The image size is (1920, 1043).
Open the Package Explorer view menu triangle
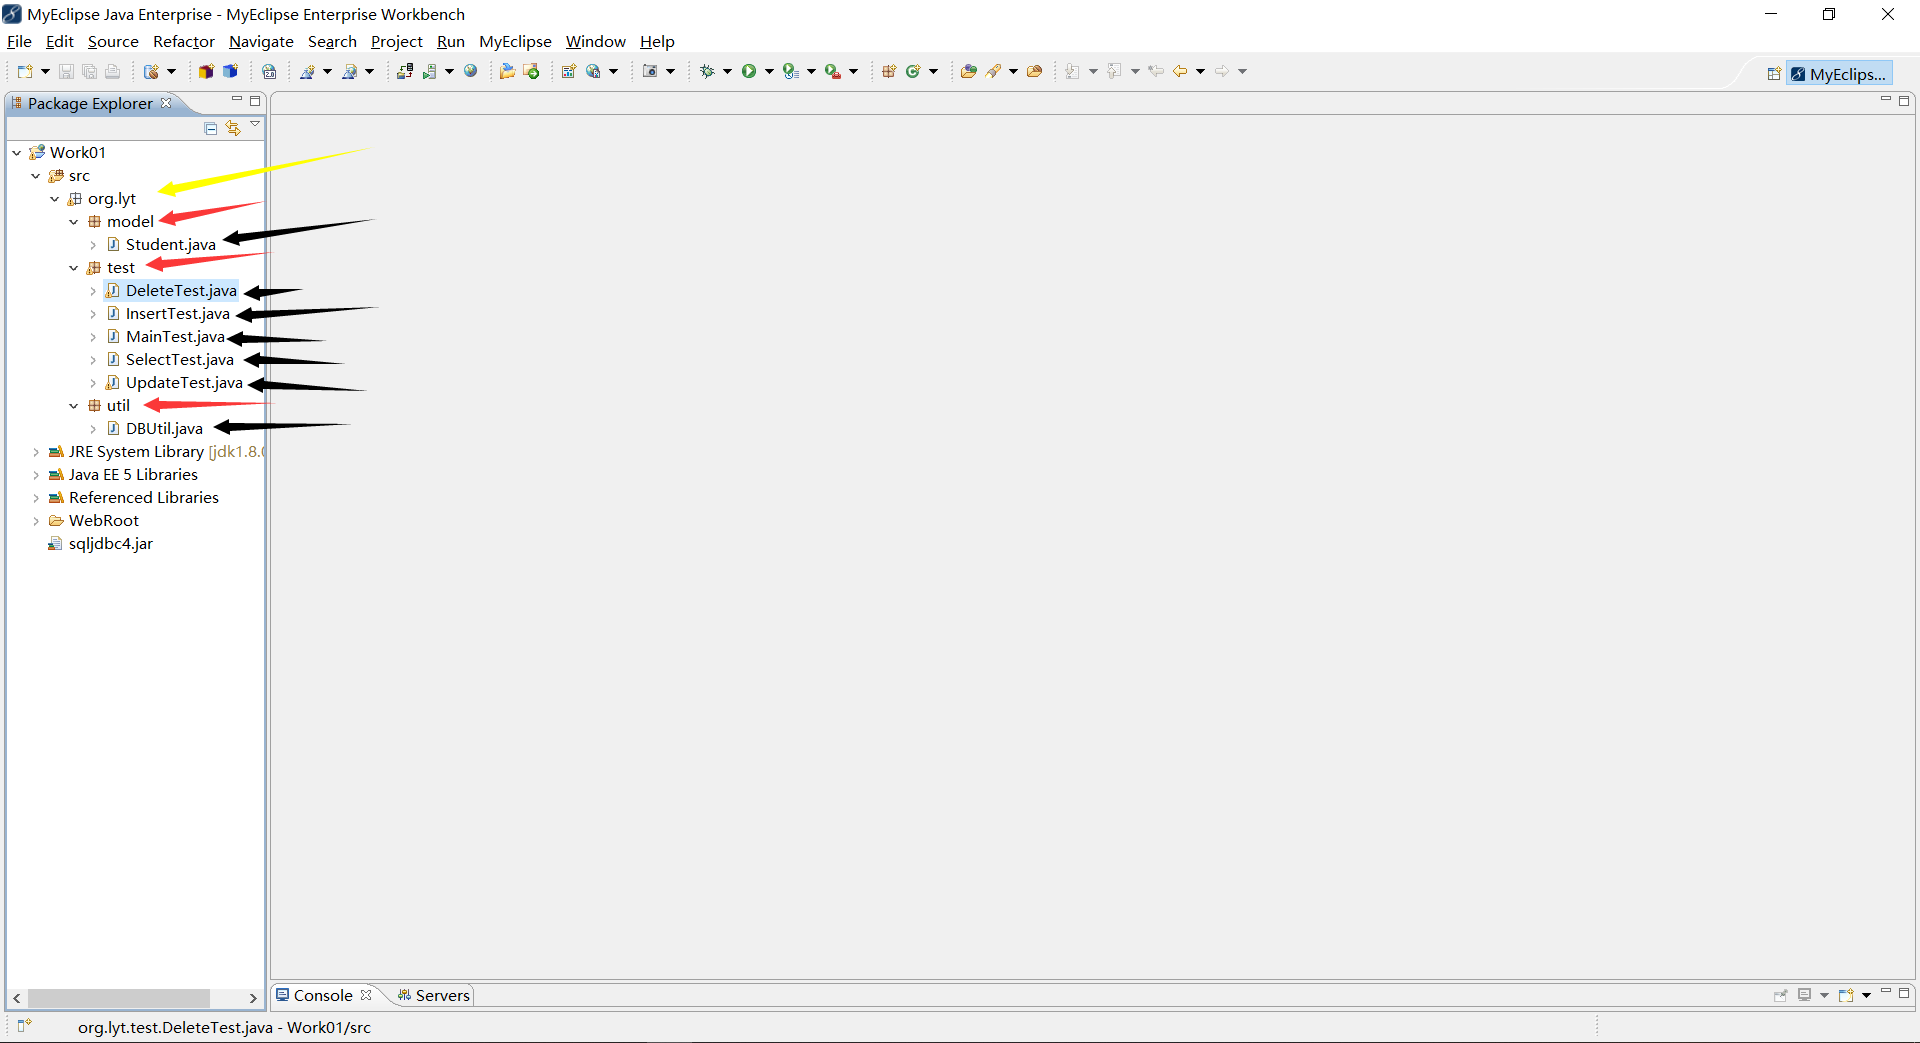255,125
